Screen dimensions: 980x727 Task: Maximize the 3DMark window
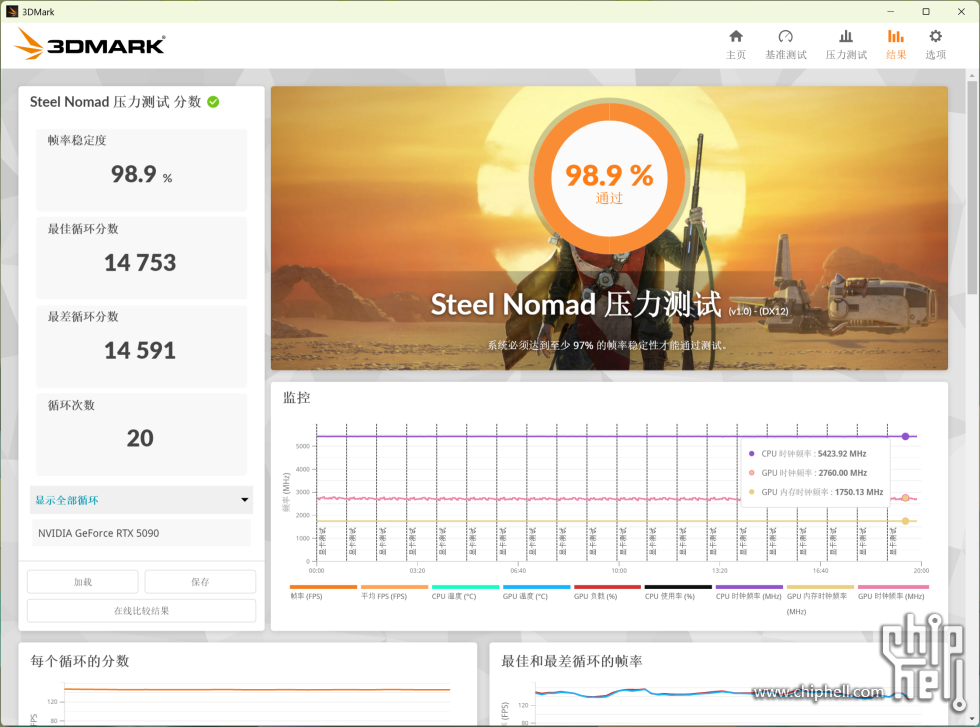[926, 11]
